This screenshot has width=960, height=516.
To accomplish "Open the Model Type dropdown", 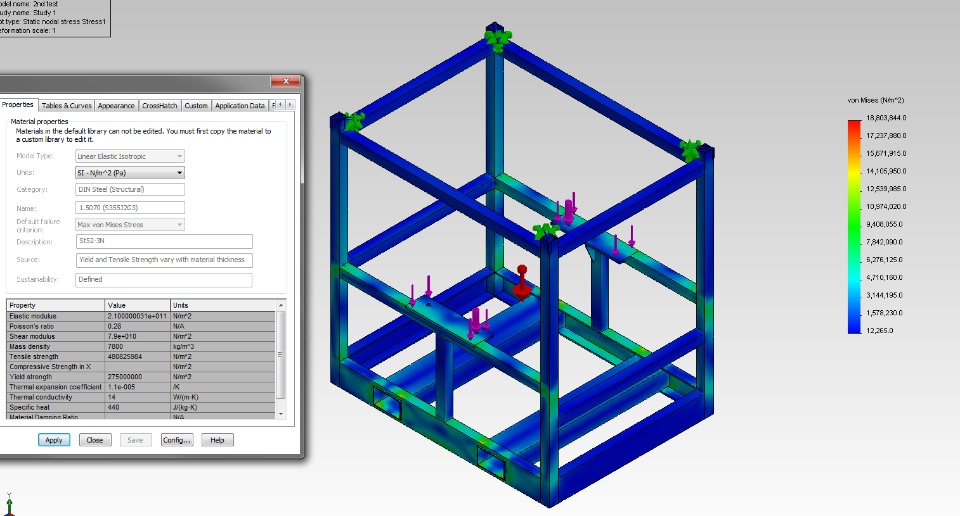I will [130, 156].
